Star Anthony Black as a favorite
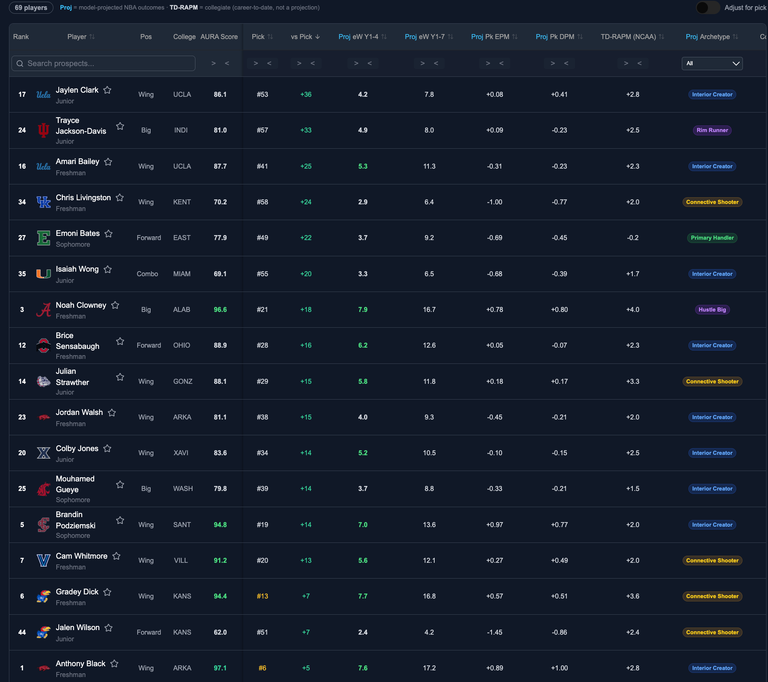Screen dimensions: 768x682 114,664
